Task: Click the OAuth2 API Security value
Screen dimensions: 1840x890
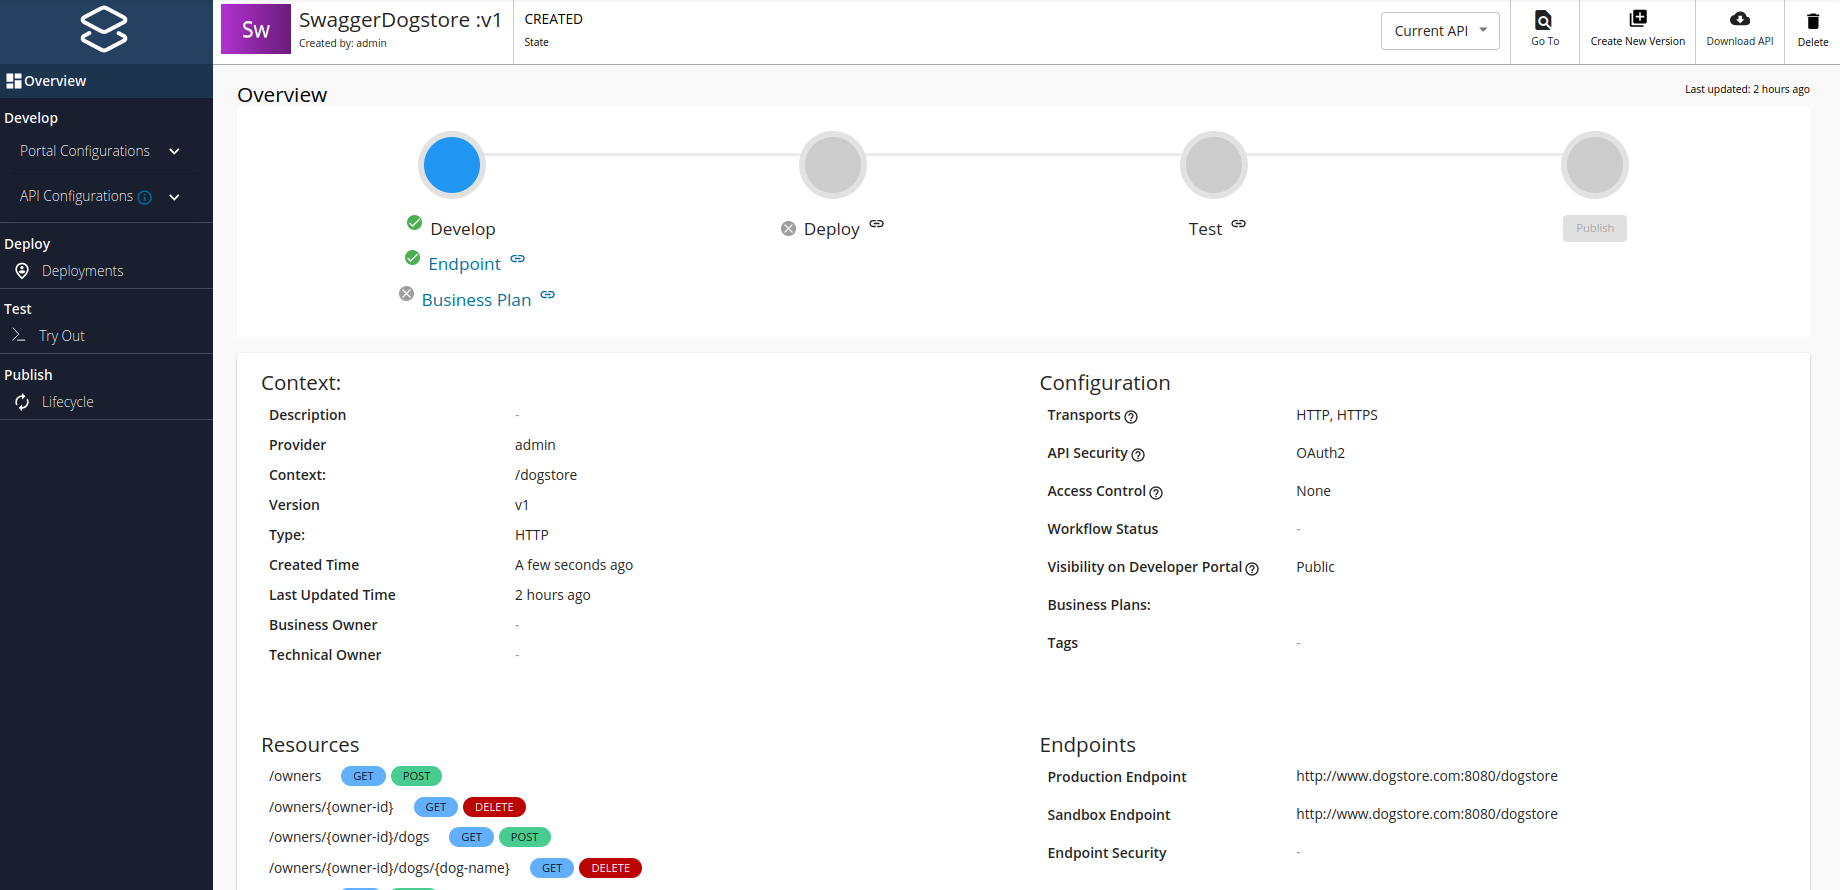Action: coord(1320,453)
